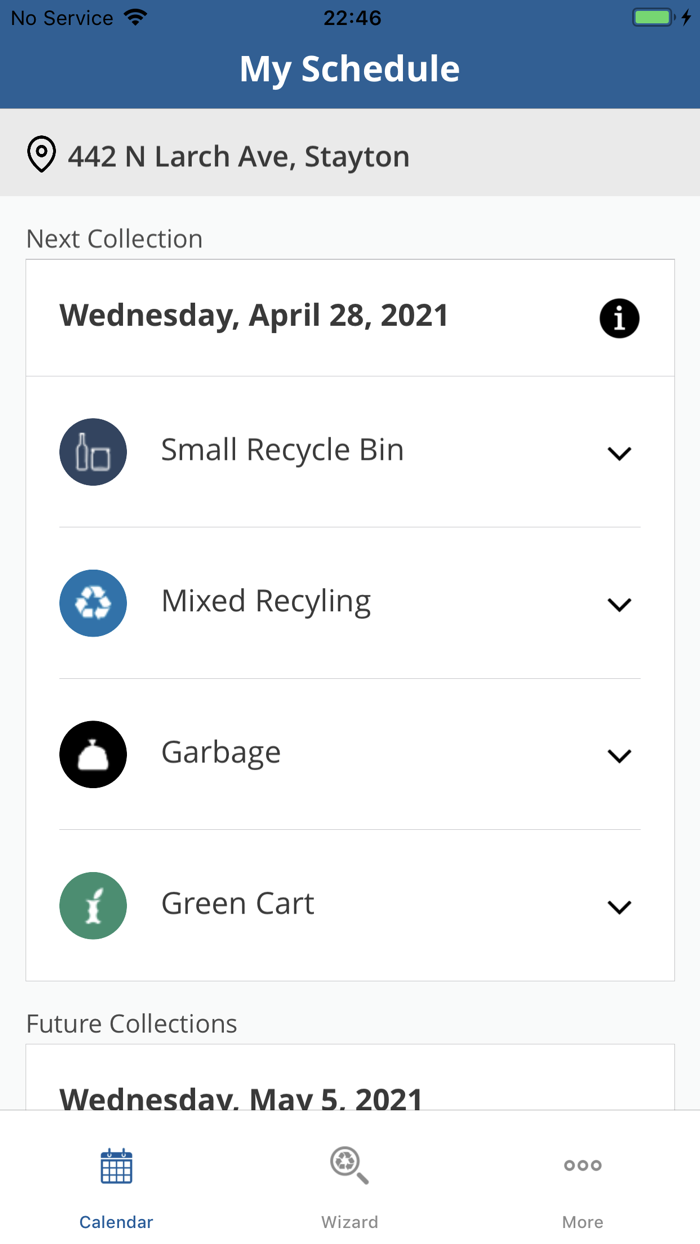This screenshot has height=1244, width=700.
Task: Tap the Calendar icon in bottom bar
Action: point(116,1165)
